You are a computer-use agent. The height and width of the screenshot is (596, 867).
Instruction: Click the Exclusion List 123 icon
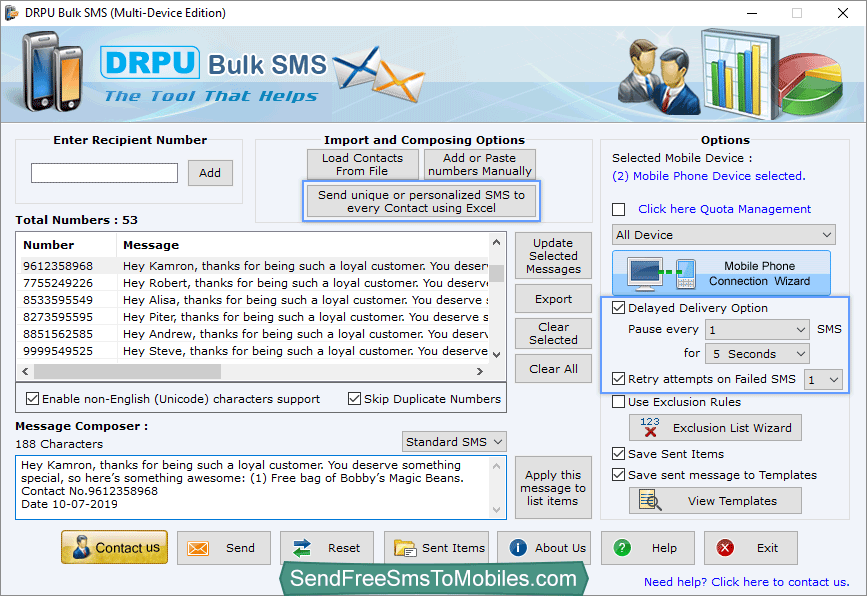pyautogui.click(x=650, y=427)
